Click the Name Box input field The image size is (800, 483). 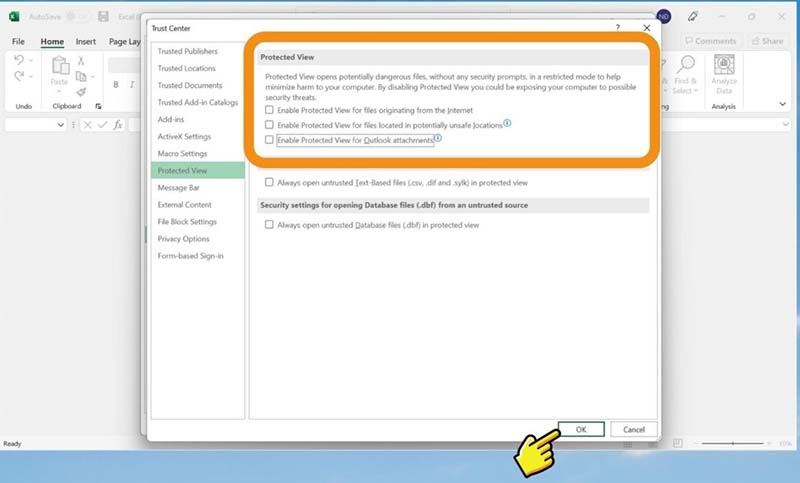click(30, 124)
